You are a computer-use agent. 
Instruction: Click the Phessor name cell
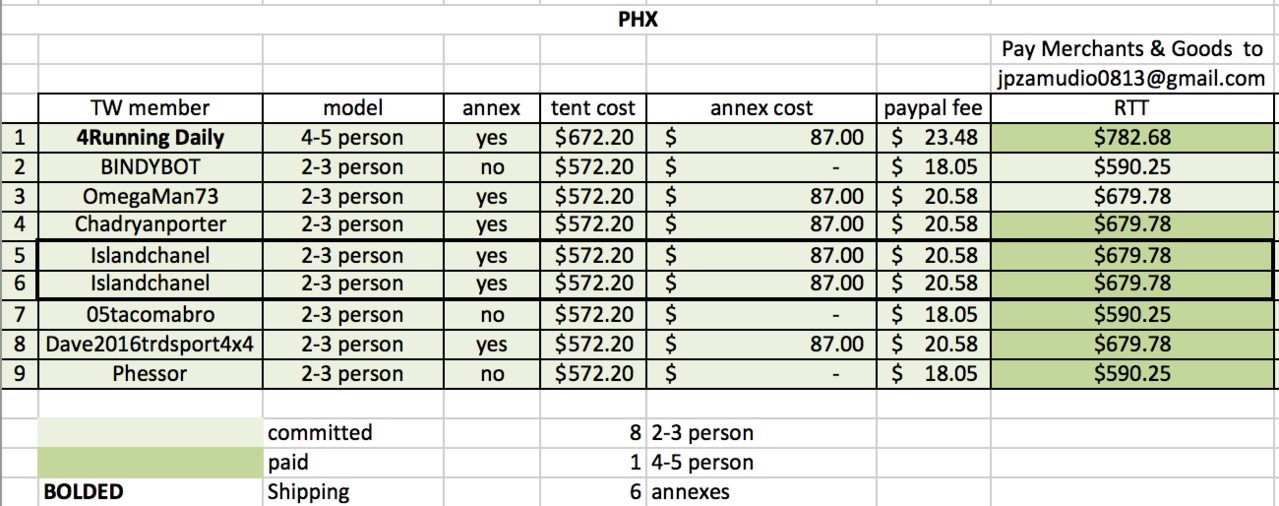pos(150,374)
